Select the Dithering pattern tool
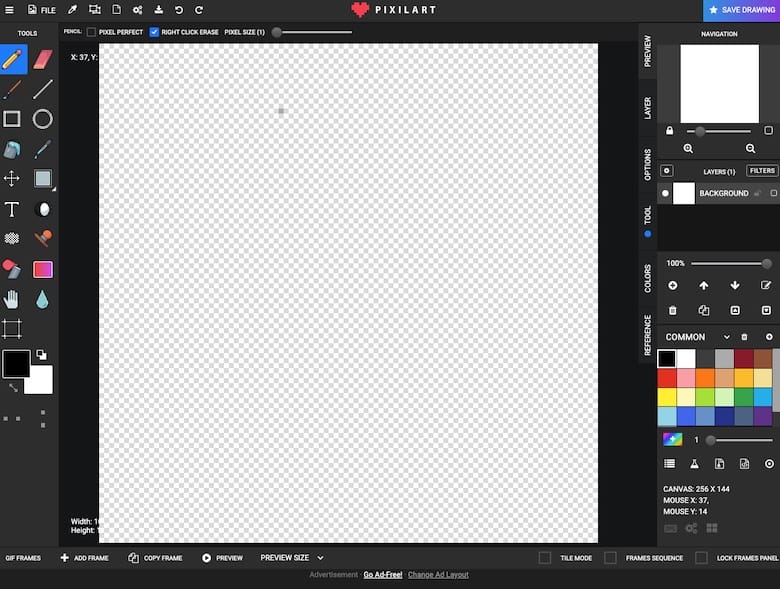Viewport: 780px width, 589px height. 12,239
